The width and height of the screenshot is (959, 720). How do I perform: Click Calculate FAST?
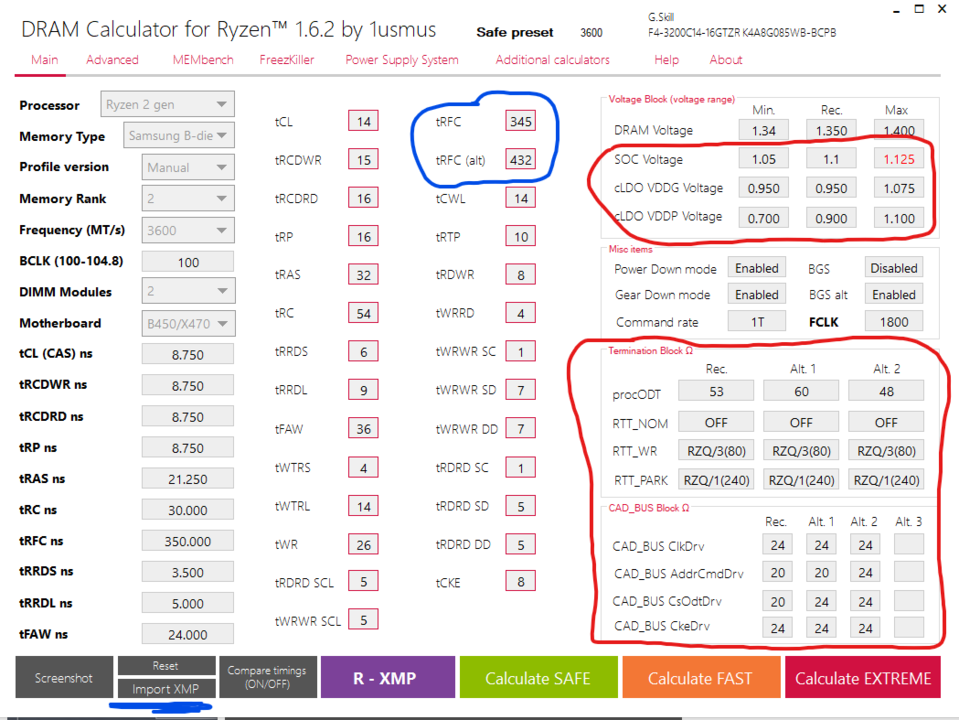pyautogui.click(x=702, y=678)
